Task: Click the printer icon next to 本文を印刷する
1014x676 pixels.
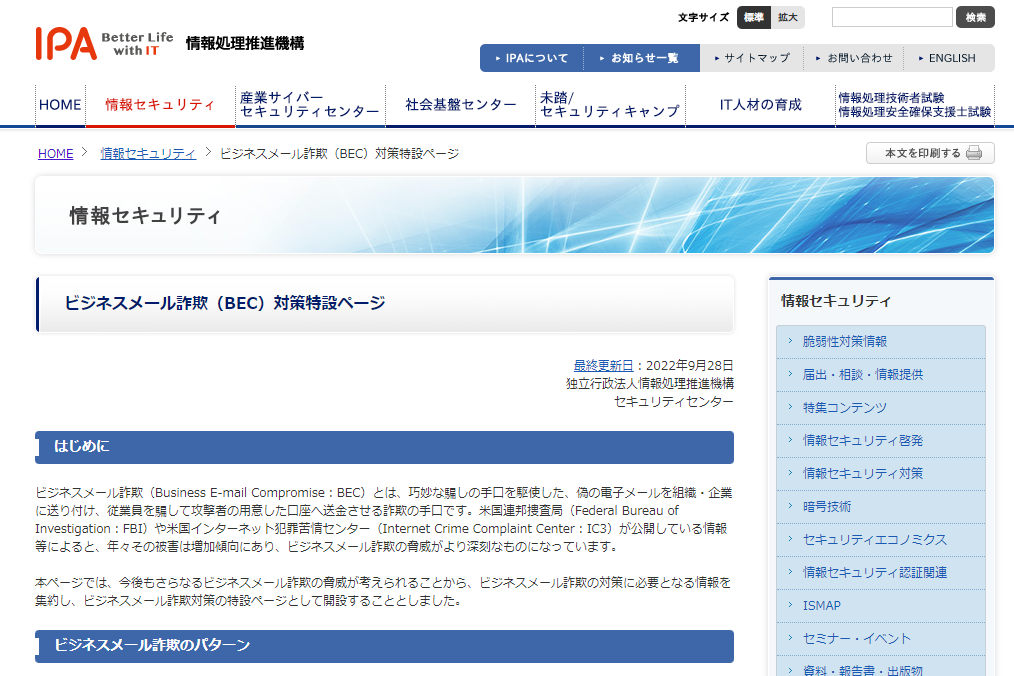Action: pyautogui.click(x=973, y=153)
